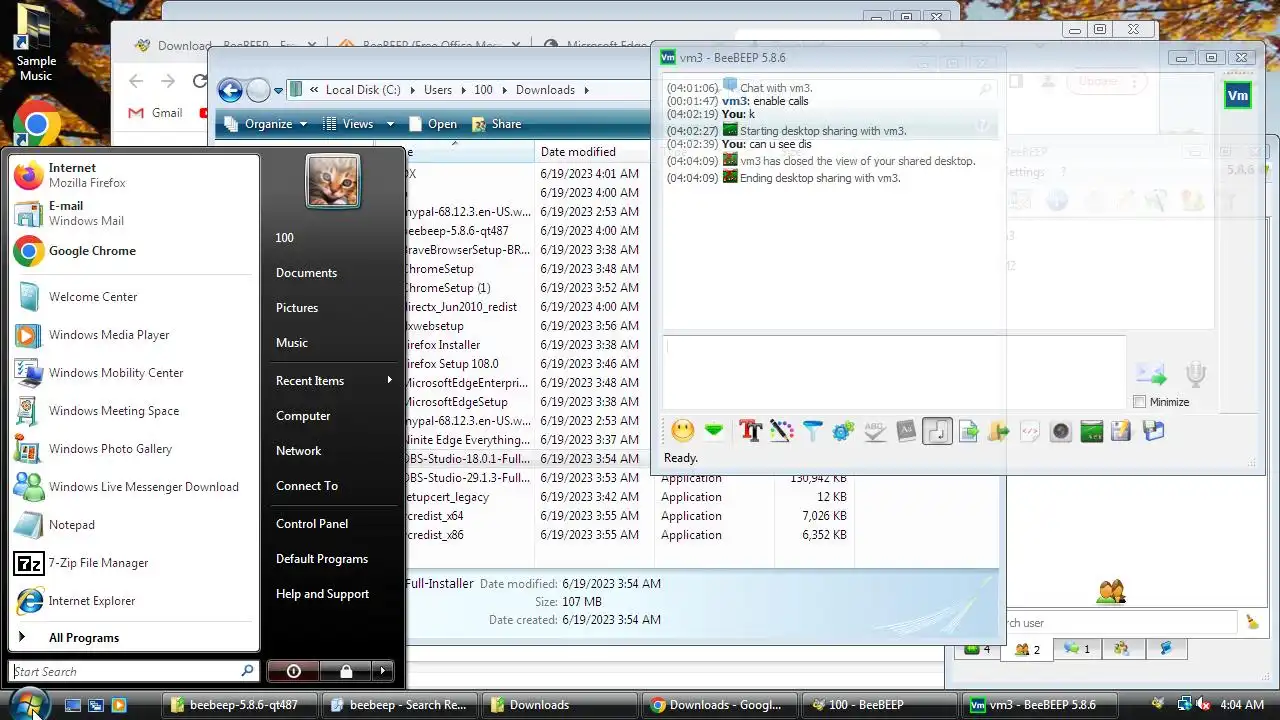Open Internet Explorer from Start menu
The height and width of the screenshot is (720, 1280).
[134, 601]
